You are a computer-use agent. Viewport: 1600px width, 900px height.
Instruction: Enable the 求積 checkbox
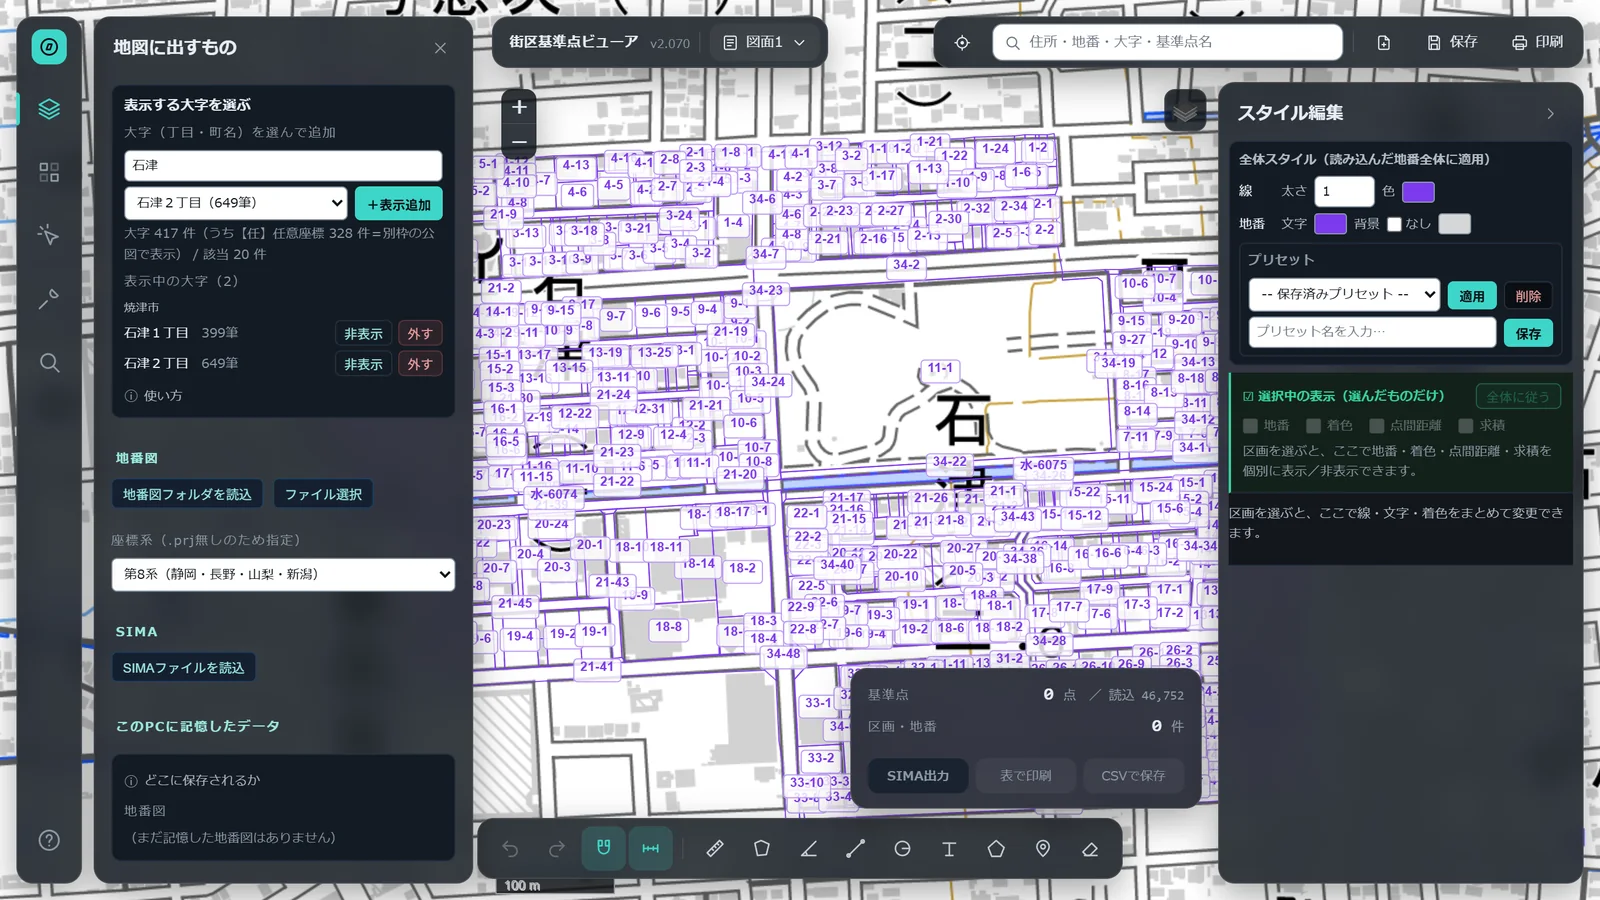1466,425
